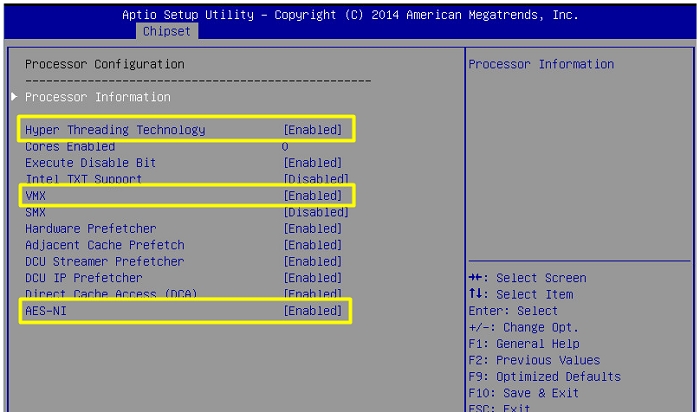Screen dimensions: 700x412
Task: Select Direct Cache Access (DCA) row
Action: [111, 294]
